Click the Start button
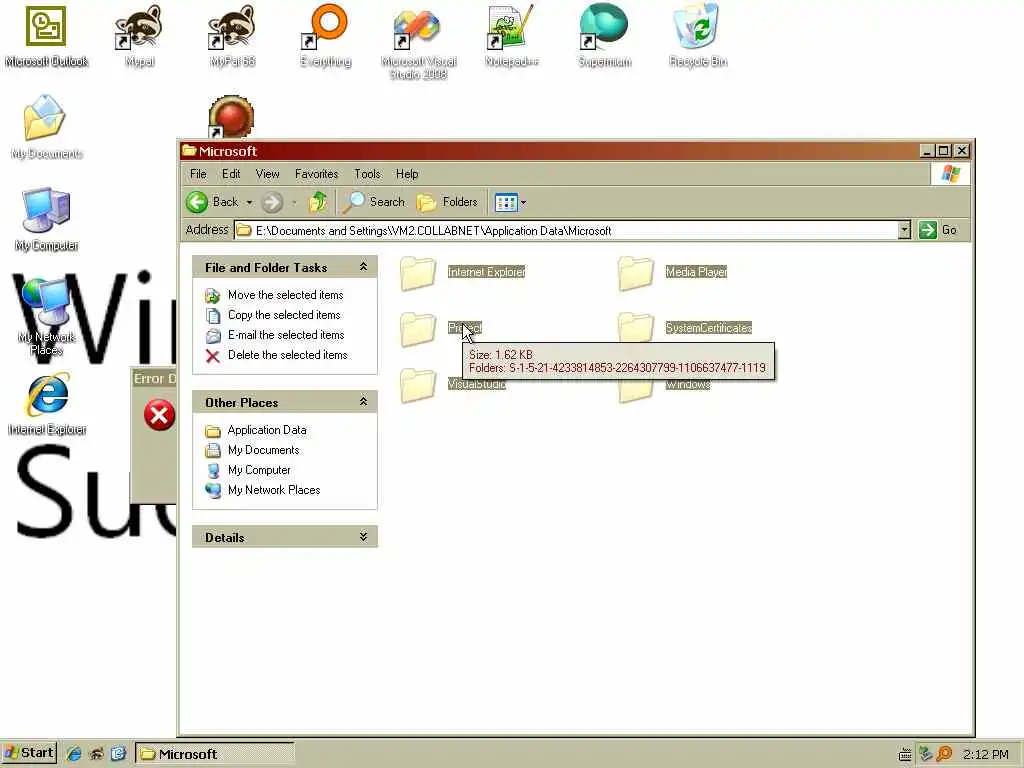This screenshot has width=1024, height=768. click(x=29, y=754)
